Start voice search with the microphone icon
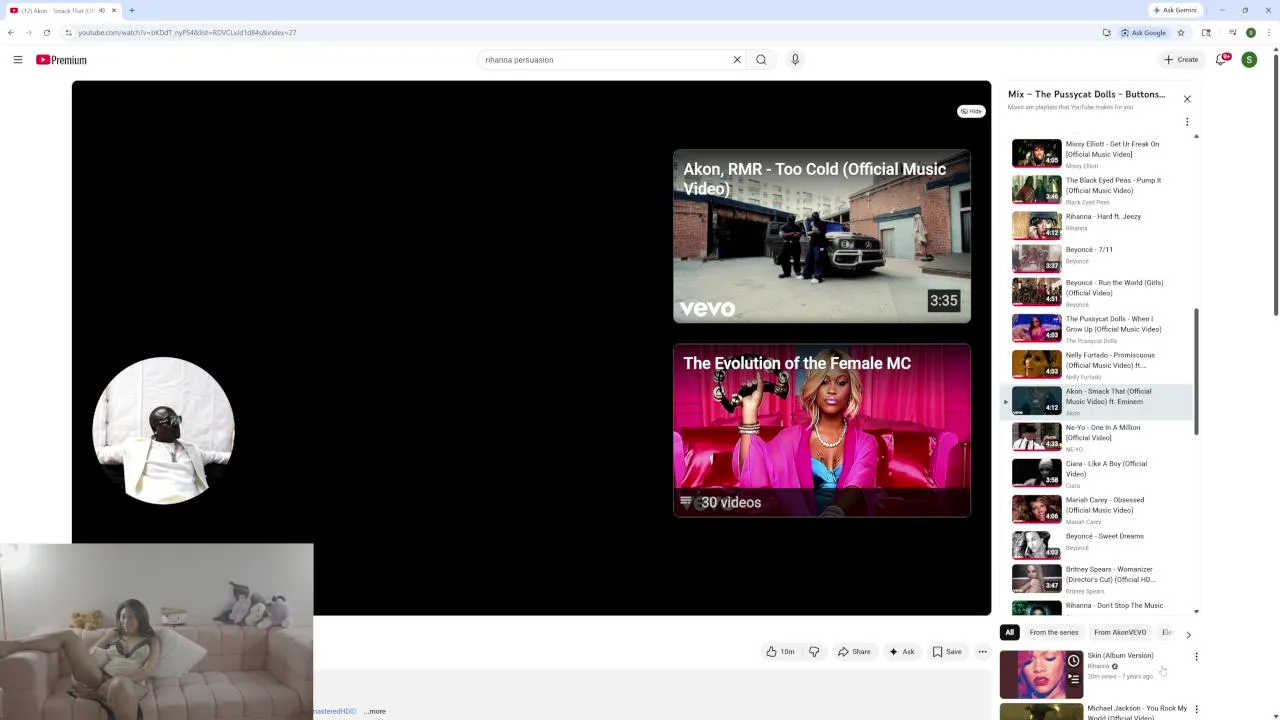The image size is (1280, 720). point(795,60)
